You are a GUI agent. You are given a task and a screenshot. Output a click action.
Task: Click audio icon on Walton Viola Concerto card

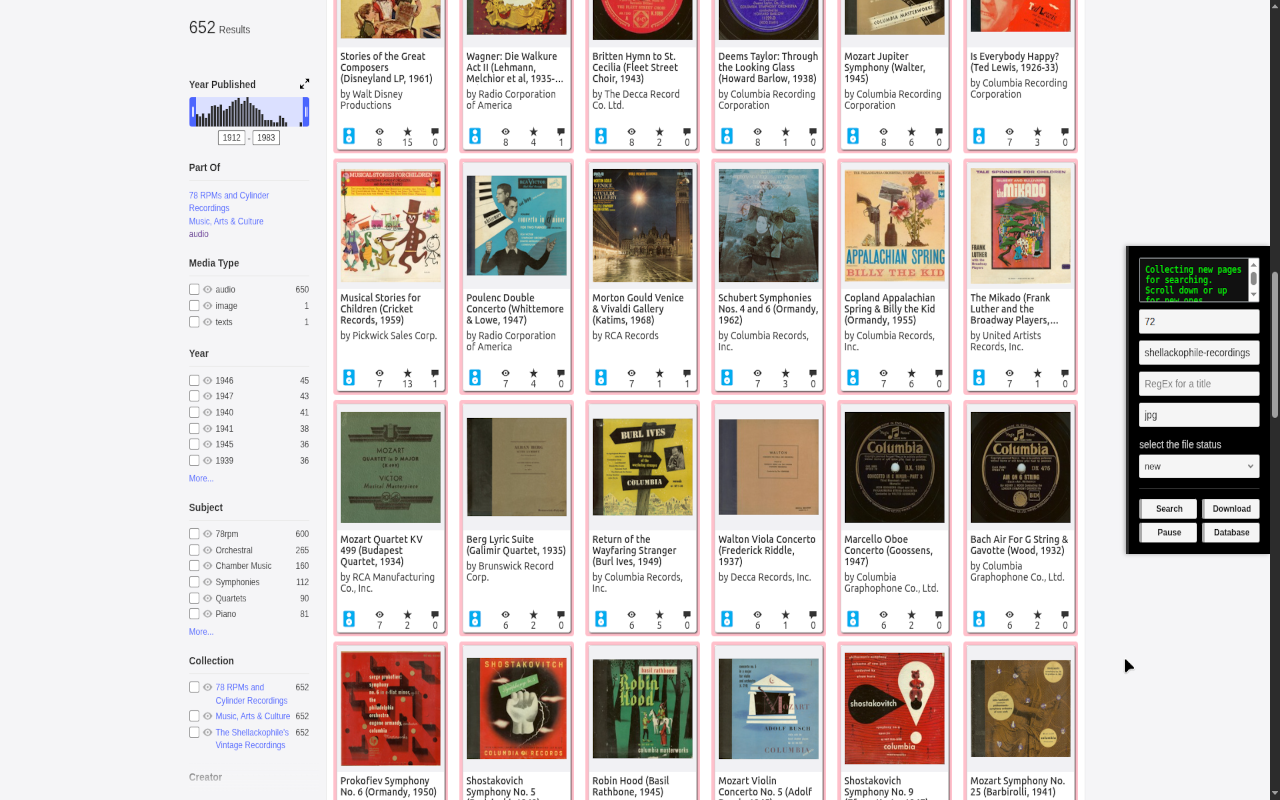coord(727,619)
